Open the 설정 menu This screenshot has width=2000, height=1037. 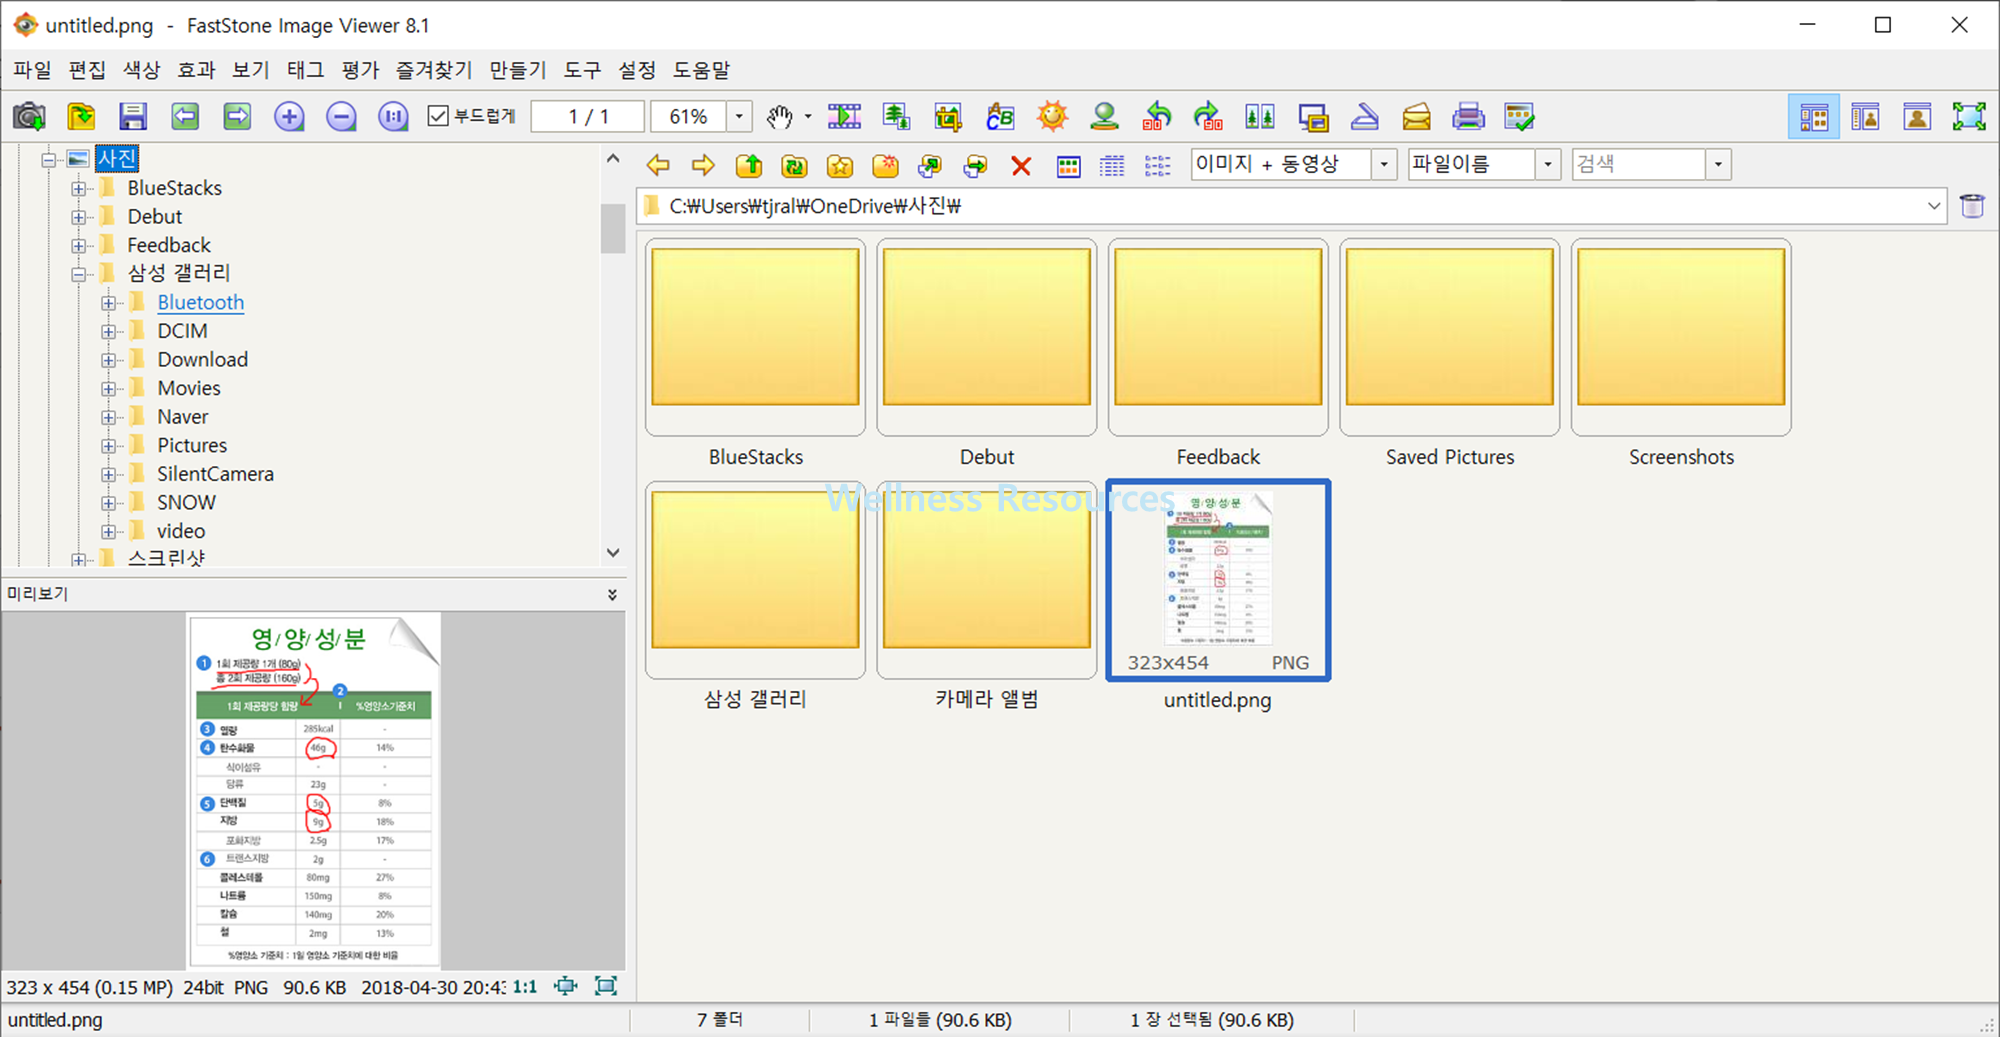click(x=637, y=70)
